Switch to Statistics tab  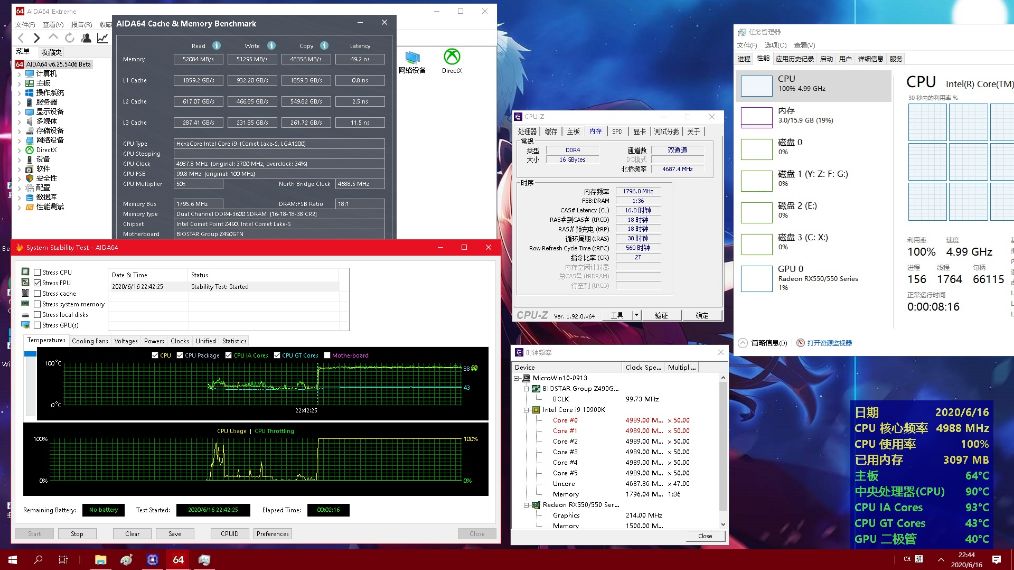pos(234,341)
